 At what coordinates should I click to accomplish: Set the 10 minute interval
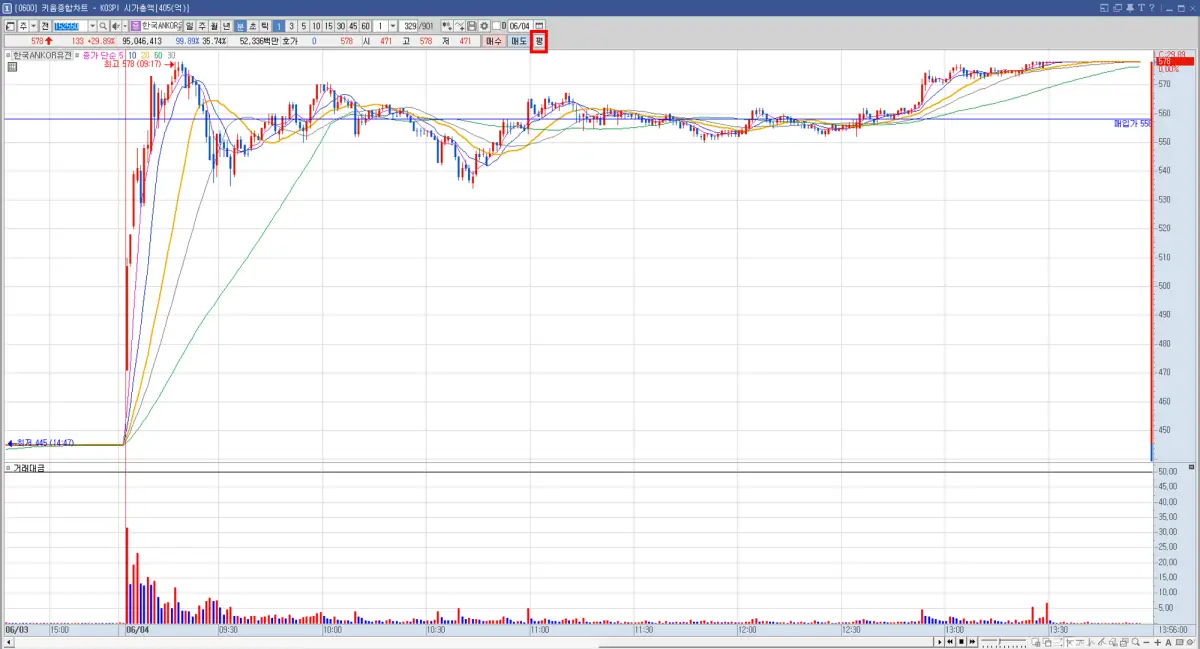[x=316, y=25]
